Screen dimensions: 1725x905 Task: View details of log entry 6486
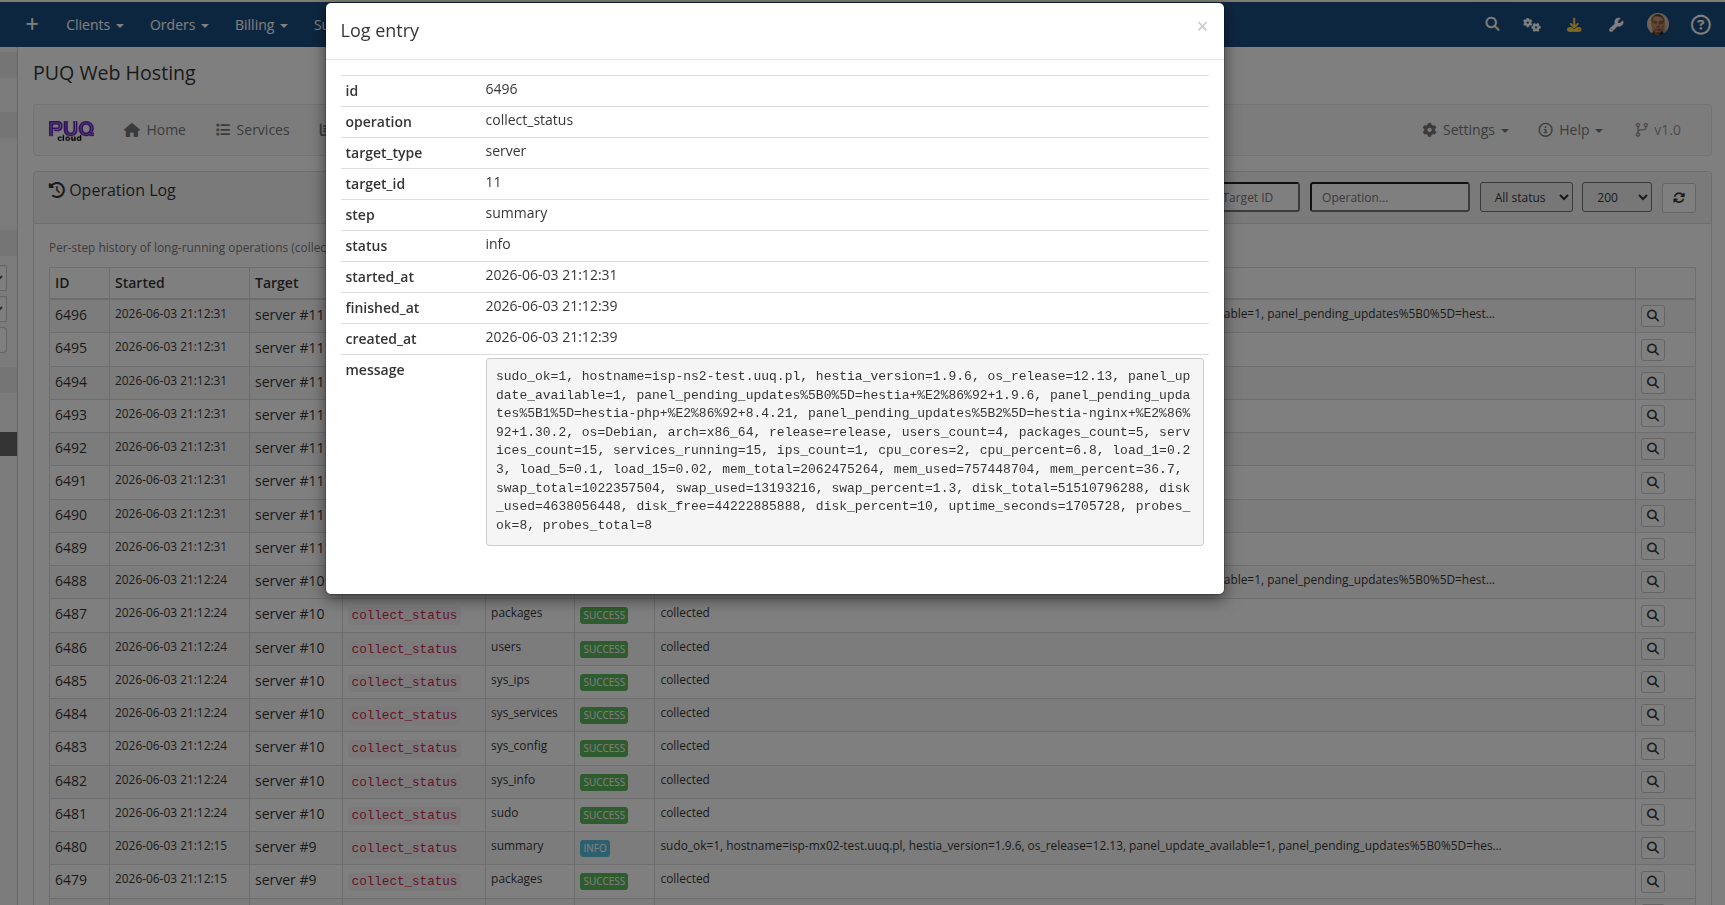pyautogui.click(x=1653, y=648)
